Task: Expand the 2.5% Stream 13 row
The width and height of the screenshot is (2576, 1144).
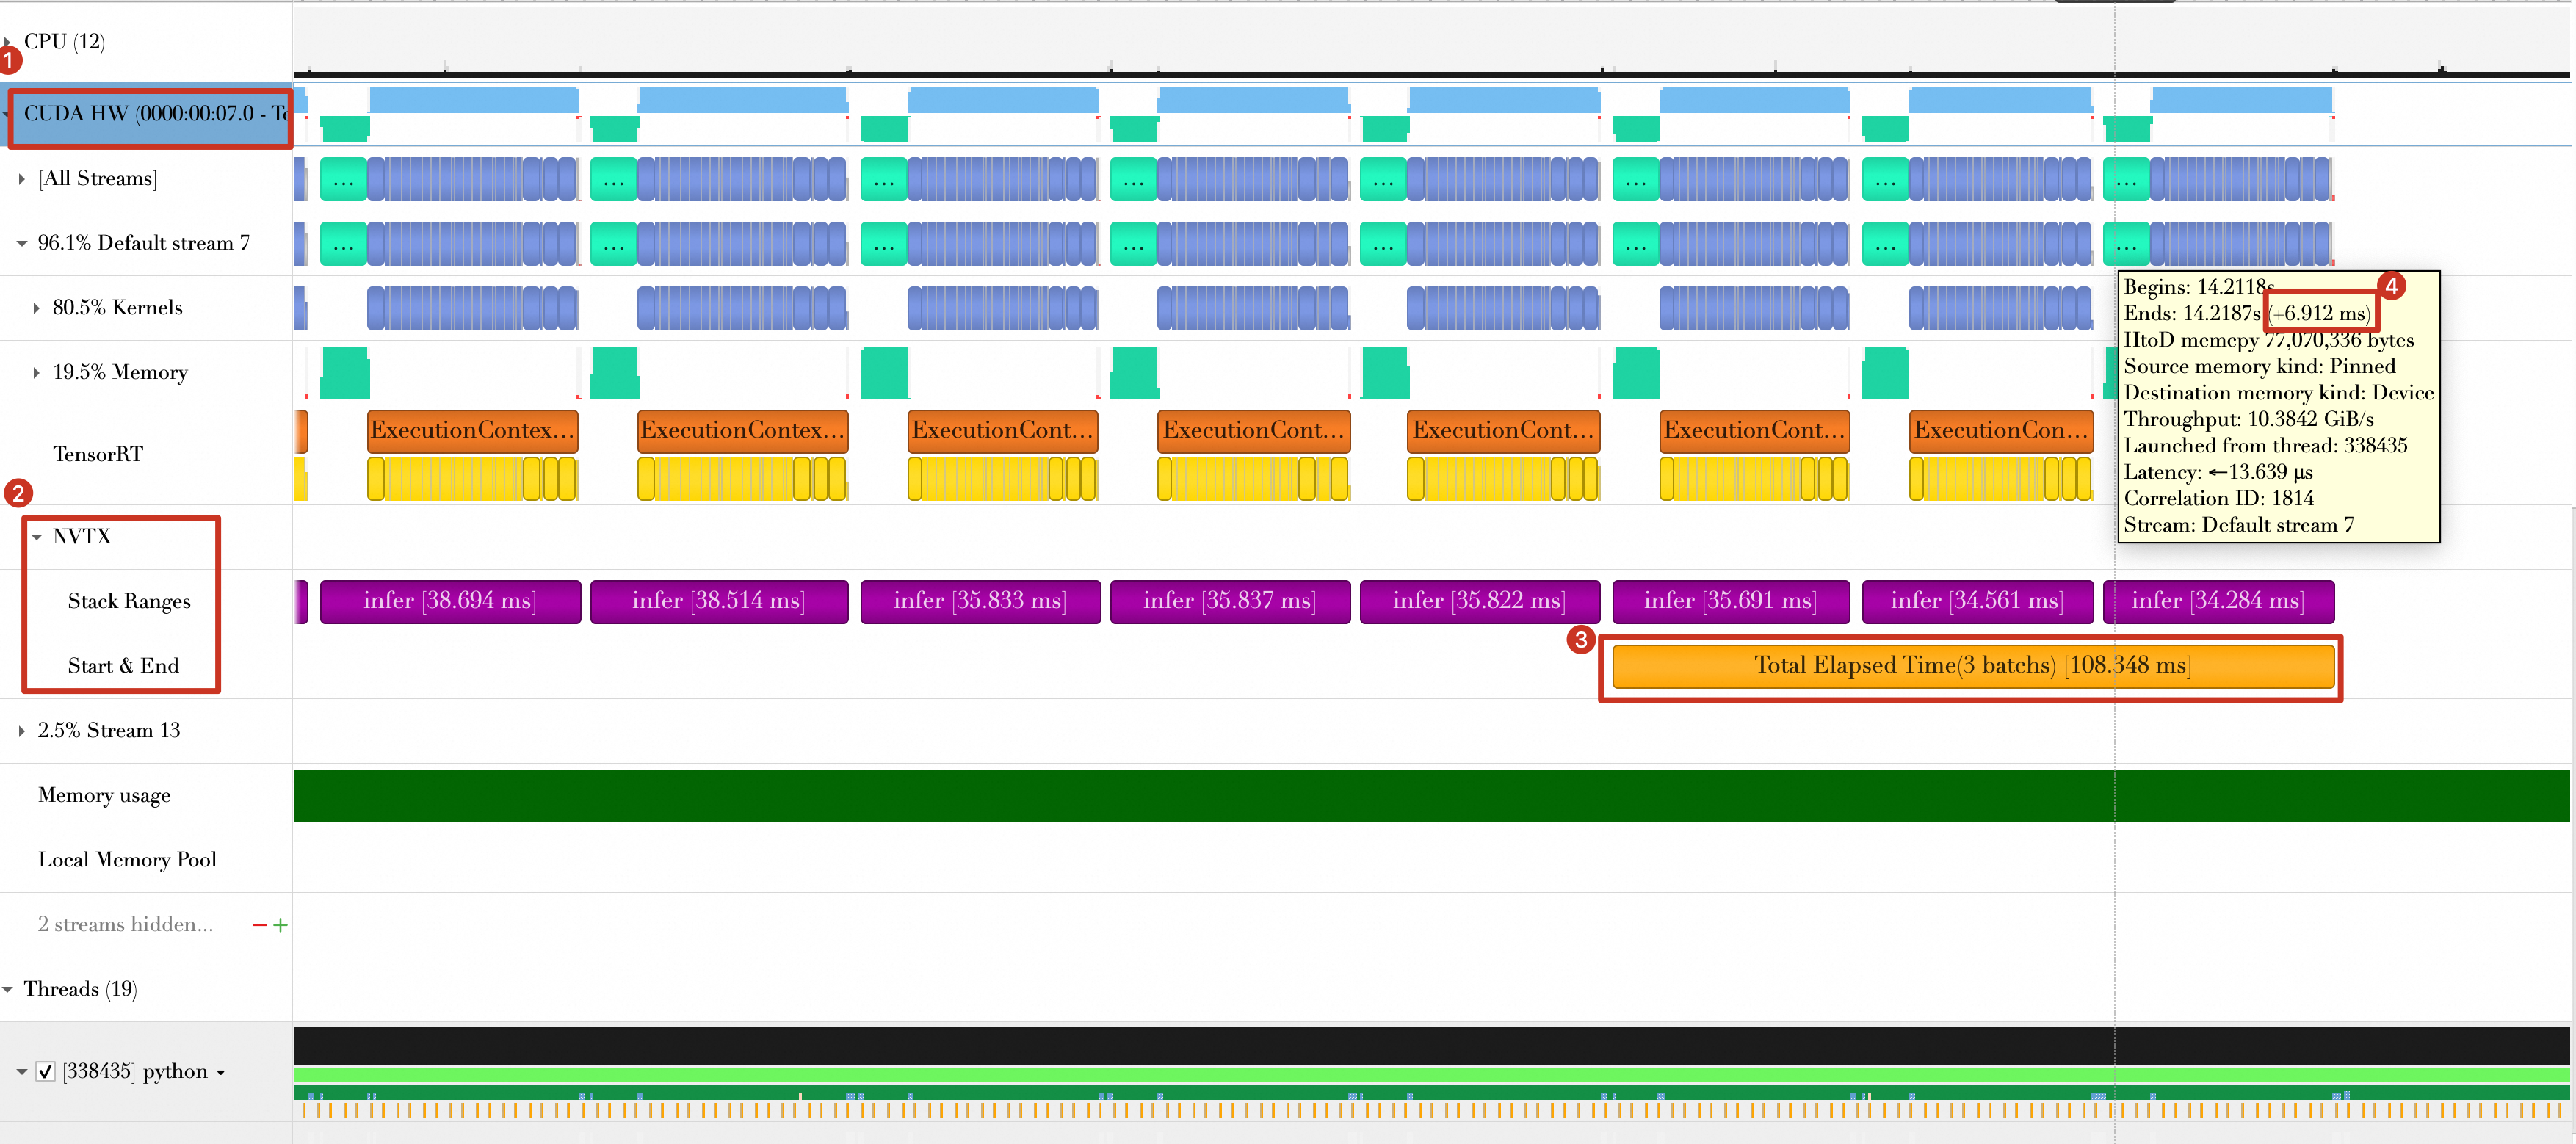Action: coord(22,731)
